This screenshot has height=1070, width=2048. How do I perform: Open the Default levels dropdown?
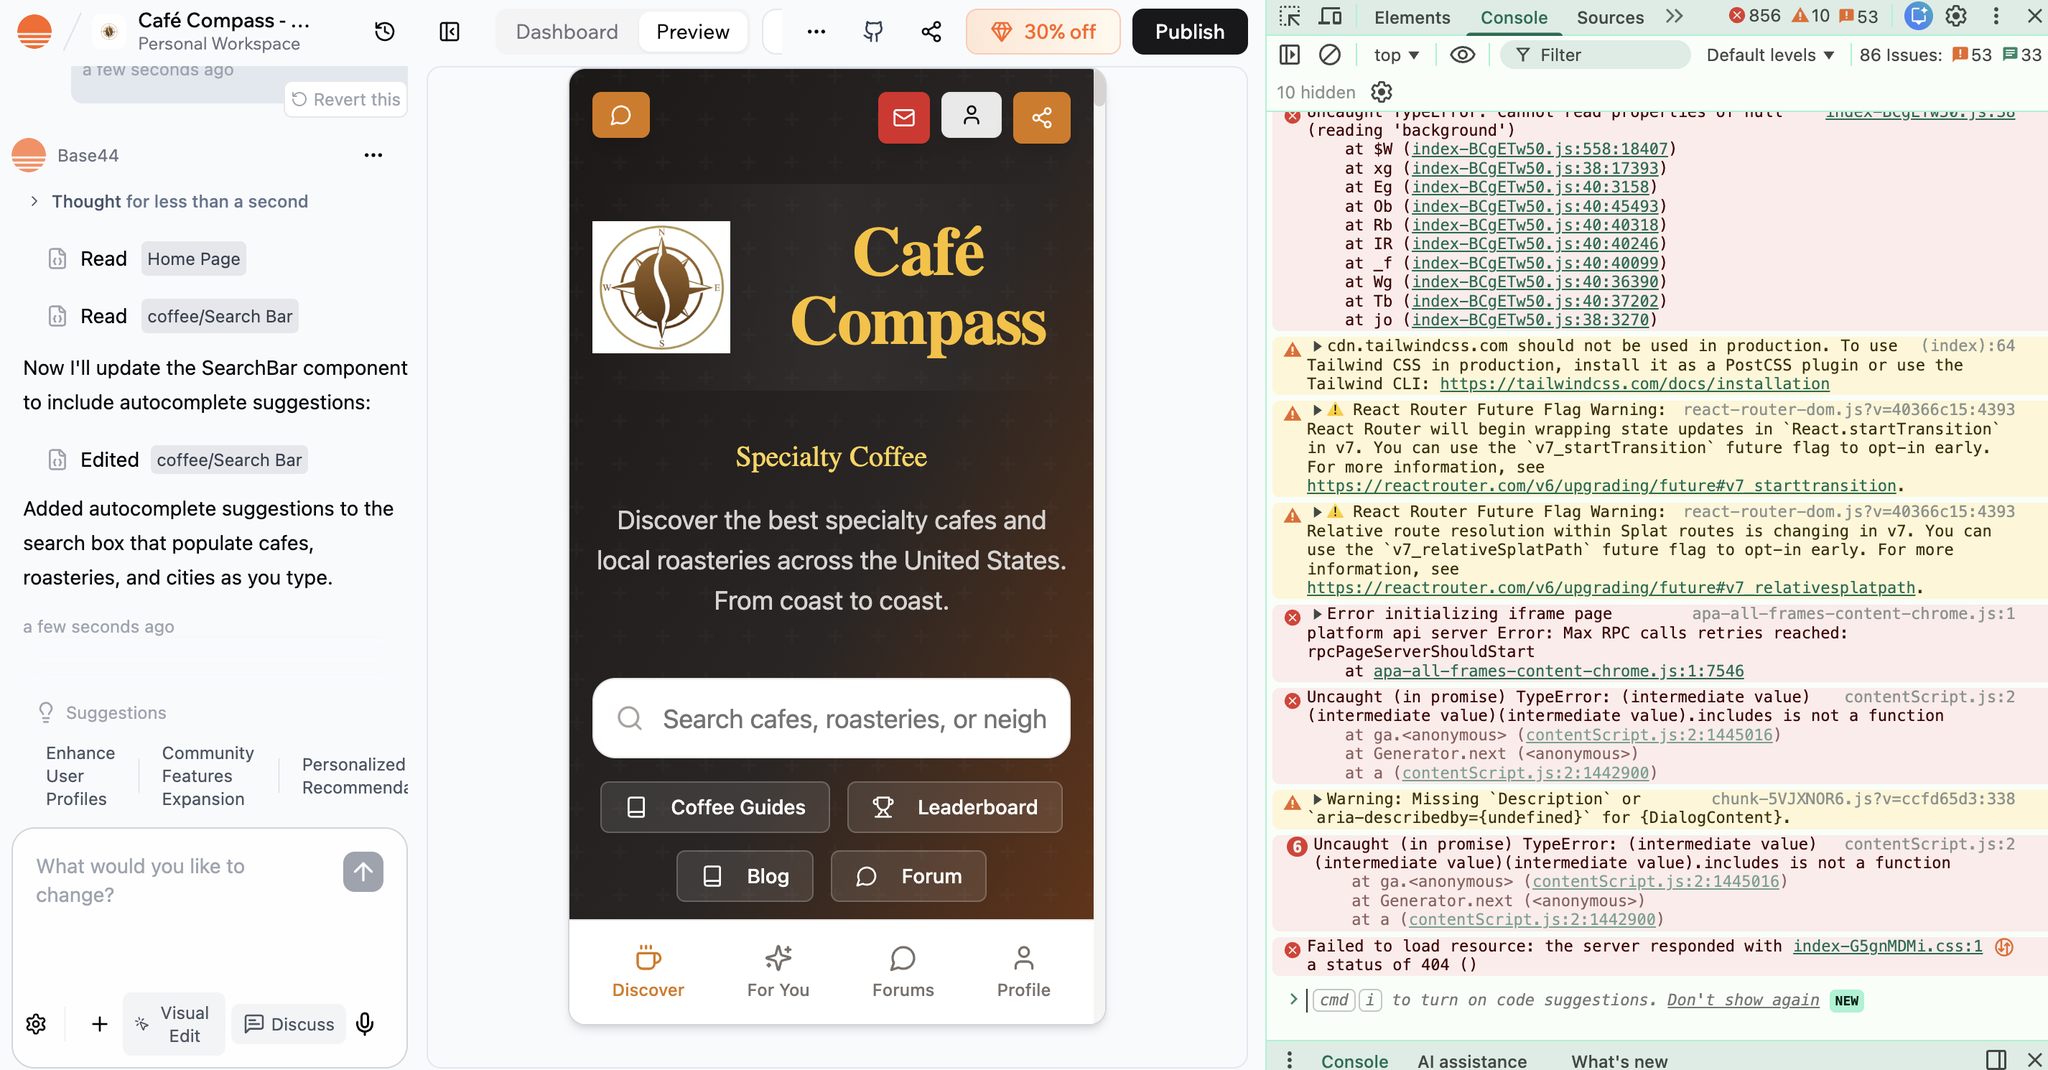pyautogui.click(x=1770, y=55)
